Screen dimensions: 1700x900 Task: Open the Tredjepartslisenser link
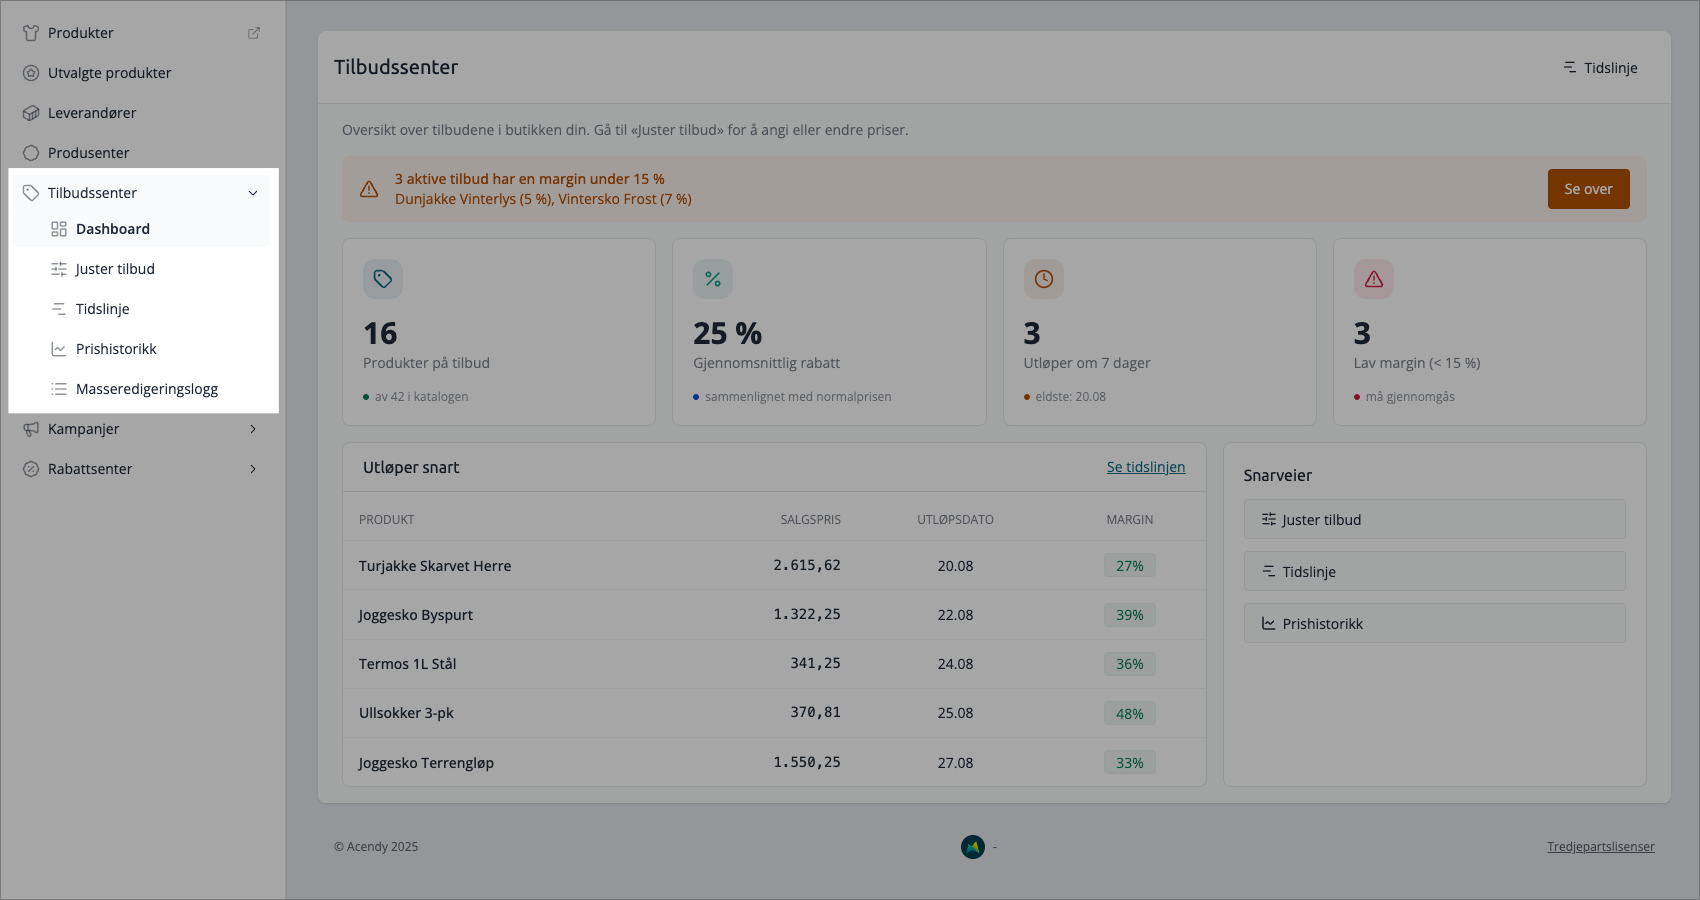(x=1601, y=847)
